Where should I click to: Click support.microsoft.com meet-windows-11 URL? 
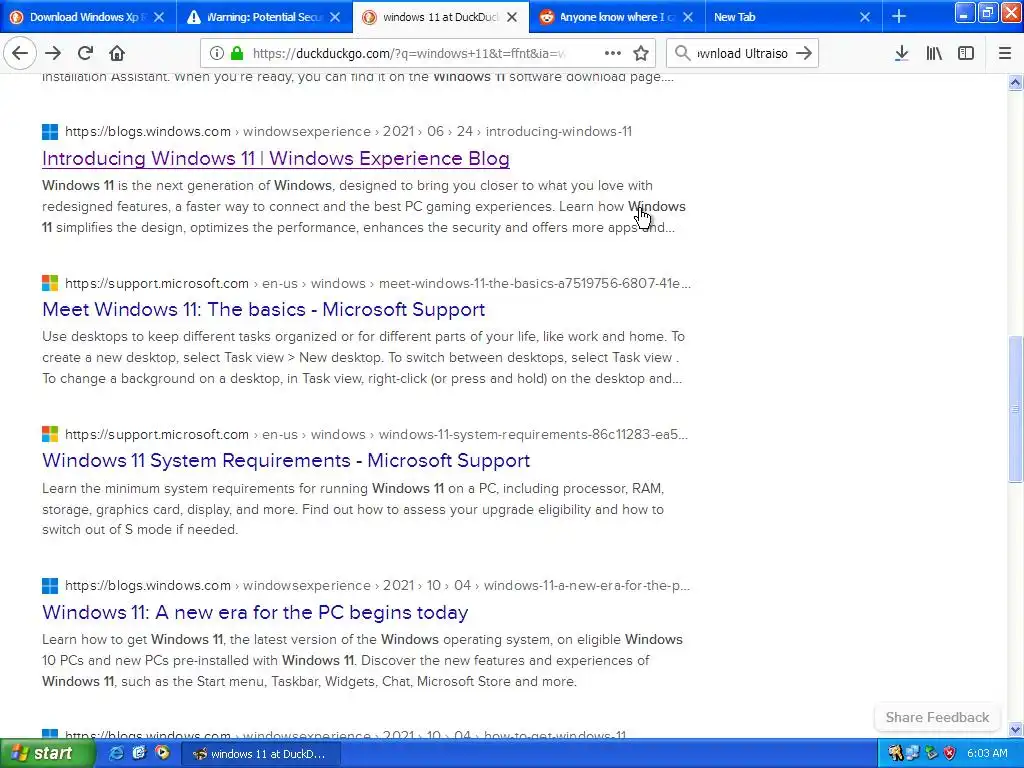tap(377, 283)
